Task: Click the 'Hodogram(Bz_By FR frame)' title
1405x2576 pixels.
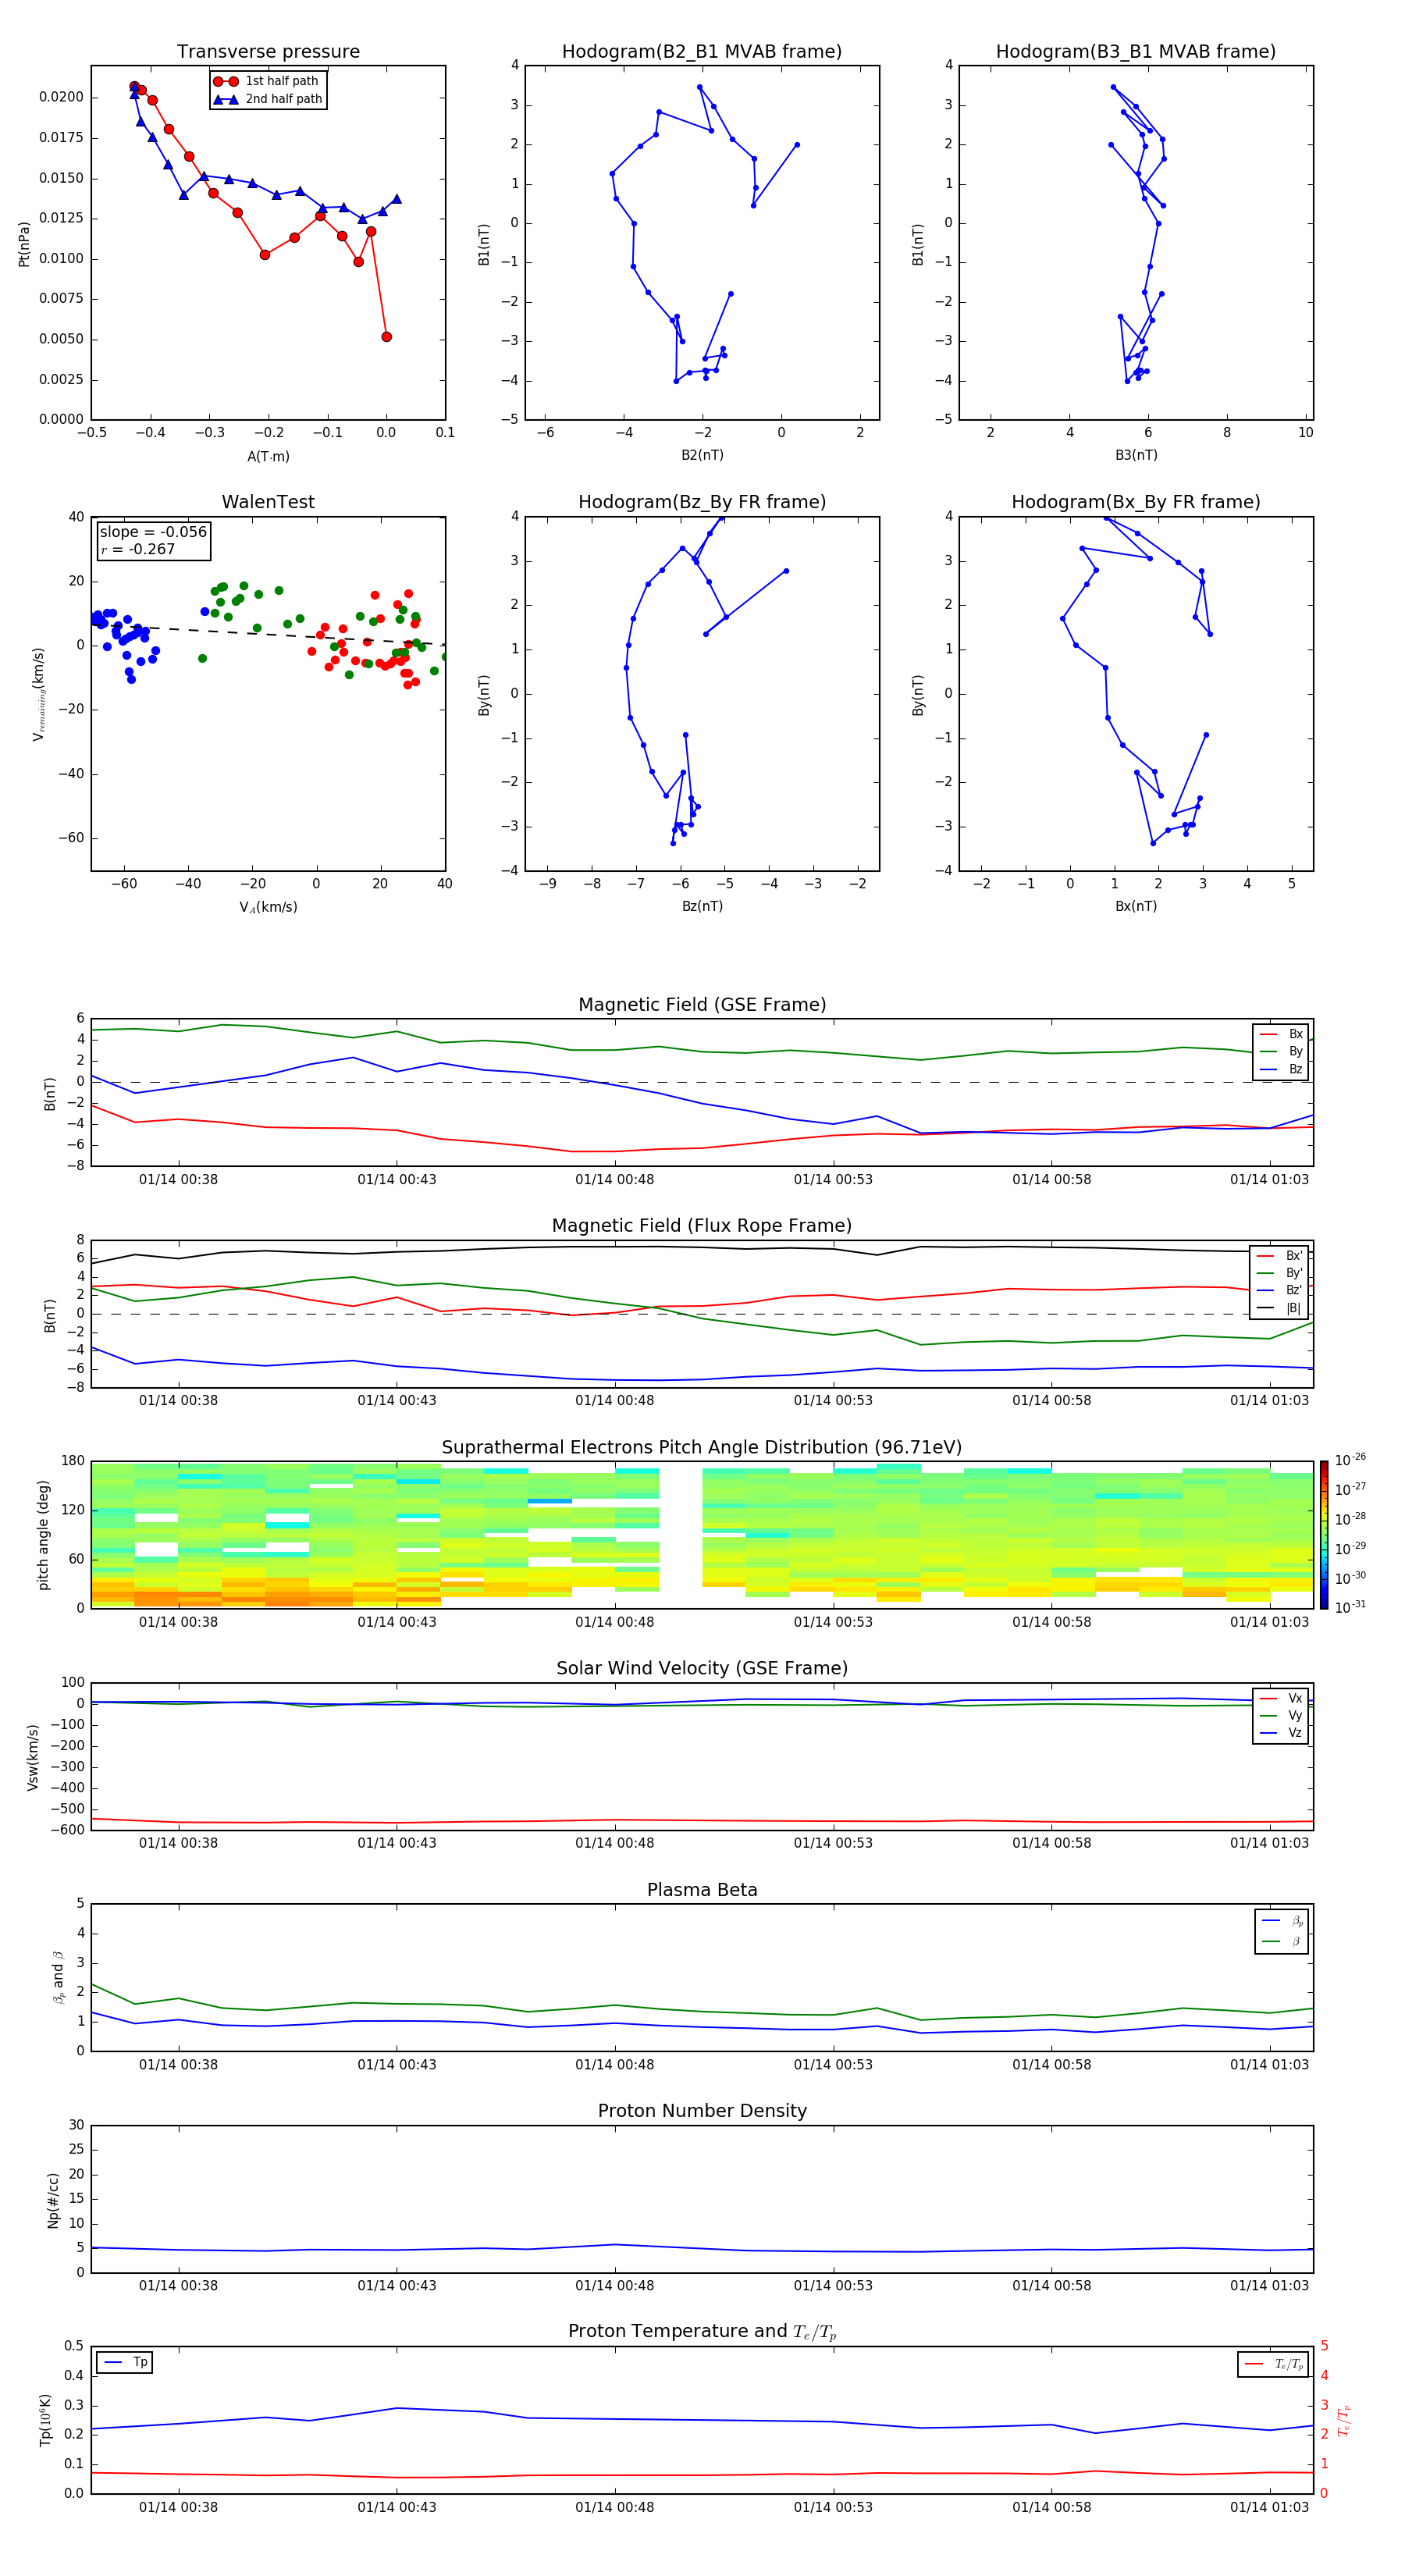Action: point(702,502)
